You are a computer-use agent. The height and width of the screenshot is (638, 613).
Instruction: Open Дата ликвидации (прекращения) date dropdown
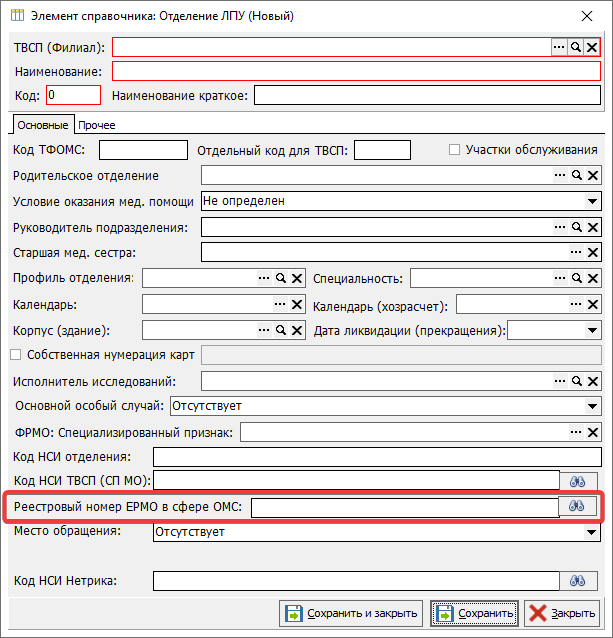592,330
